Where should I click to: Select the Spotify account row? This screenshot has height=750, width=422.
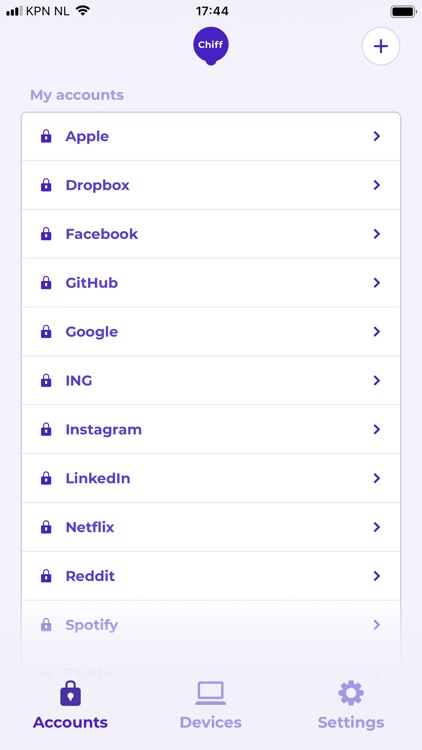211,625
